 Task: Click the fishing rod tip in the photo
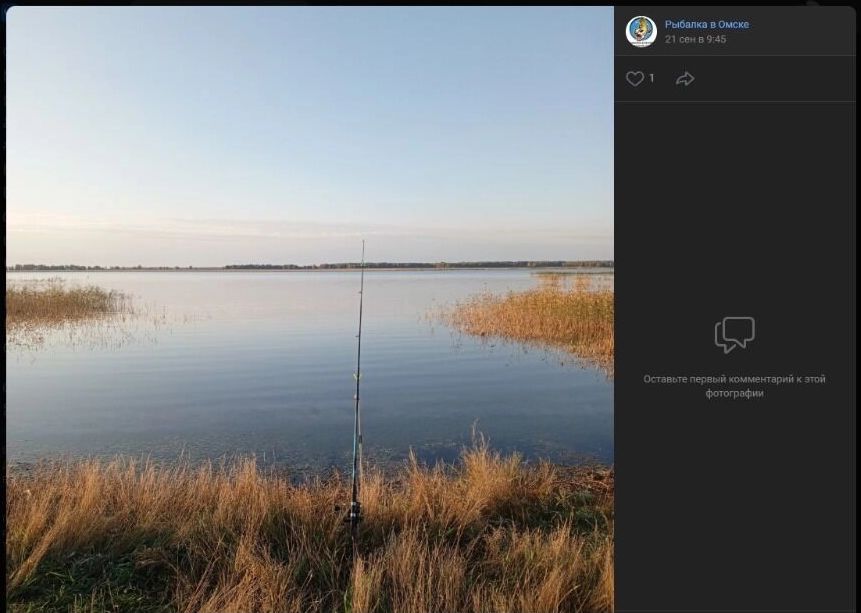pos(363,244)
